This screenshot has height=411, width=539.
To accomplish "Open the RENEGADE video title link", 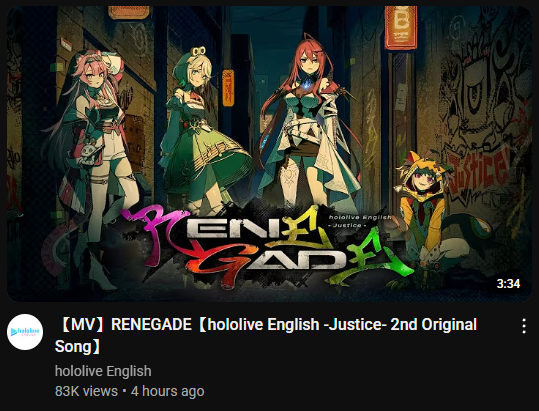I will (x=266, y=335).
